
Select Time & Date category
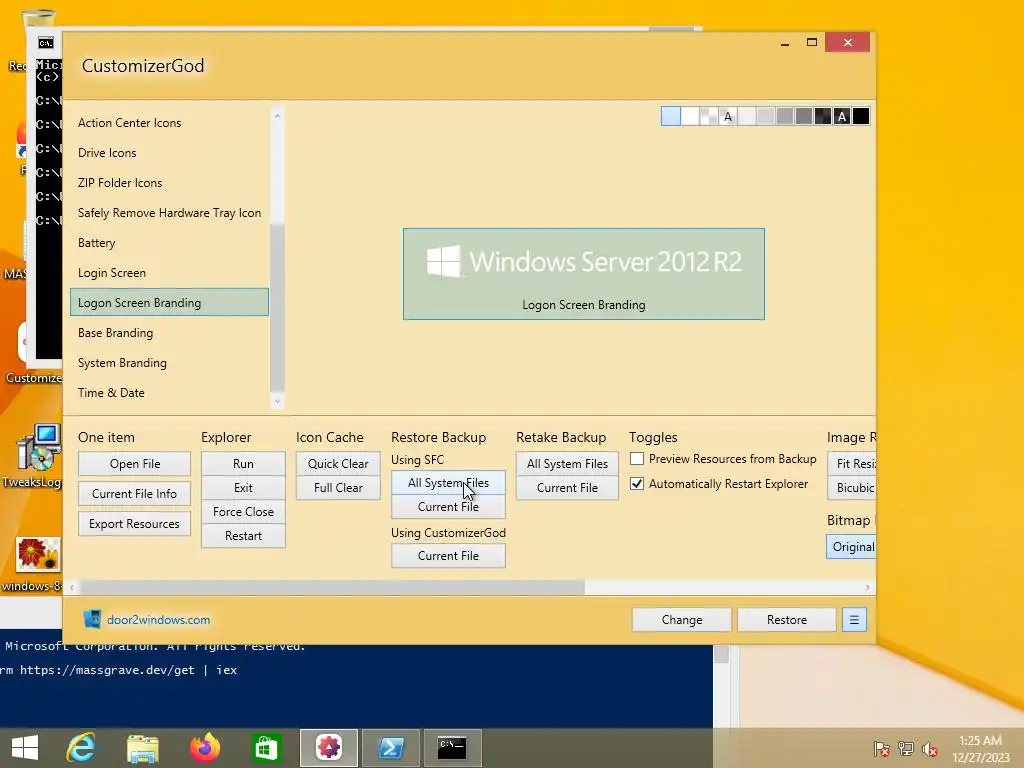169,393
